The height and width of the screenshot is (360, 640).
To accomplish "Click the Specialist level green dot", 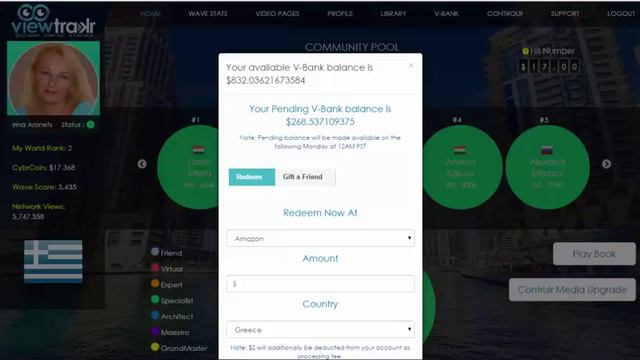I will click(155, 299).
